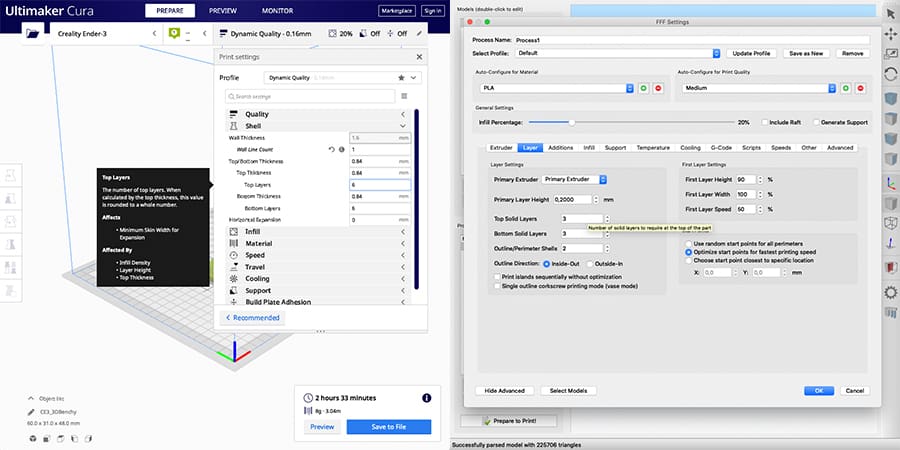Image resolution: width=900 pixels, height=450 pixels.
Task: Select the Simplify3D move/pan cross-arrows tool
Action: pyautogui.click(x=891, y=34)
